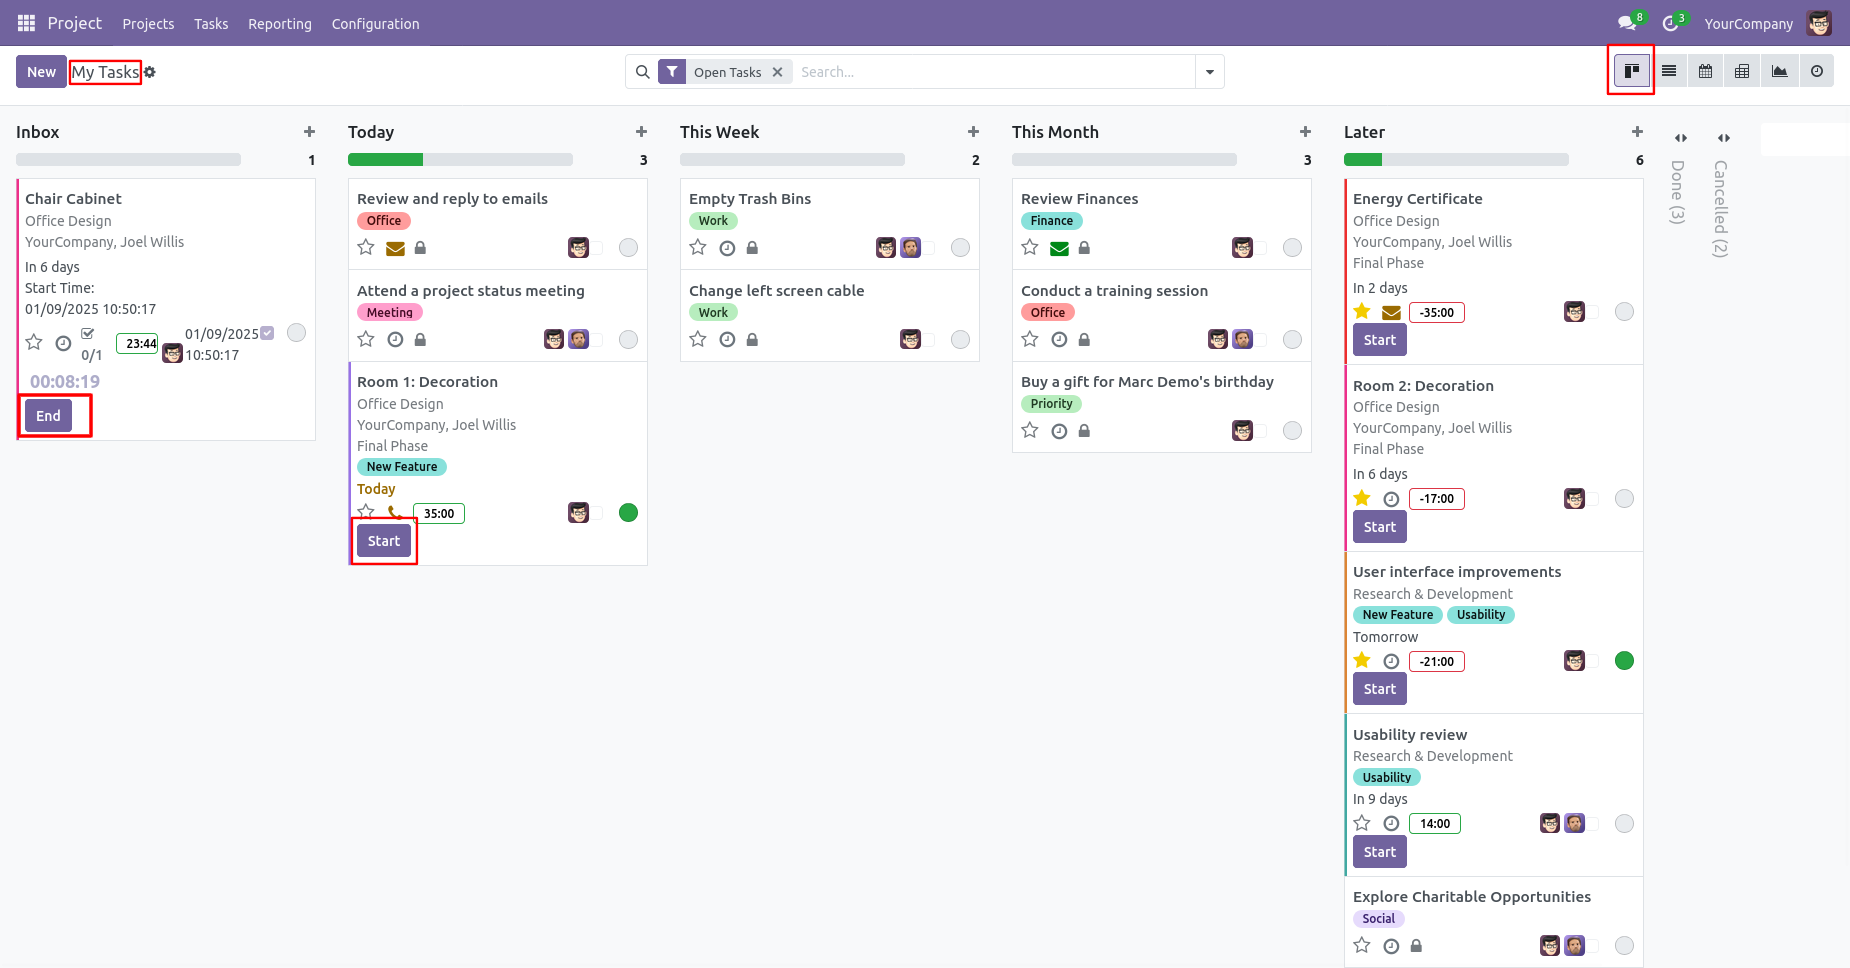Click the Later column progress bar

(1456, 160)
